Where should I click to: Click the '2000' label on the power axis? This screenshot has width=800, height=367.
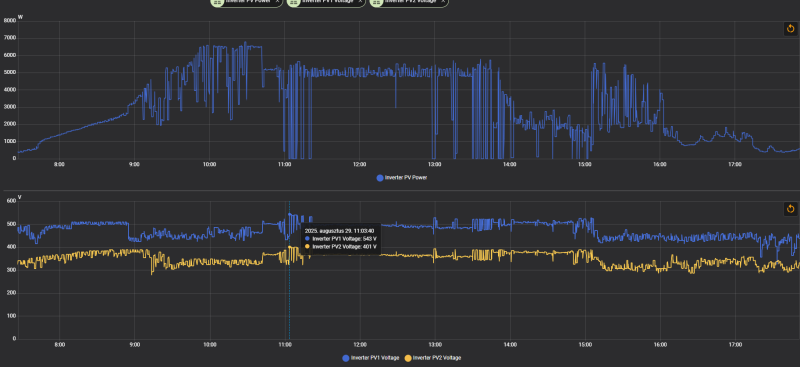(10, 124)
